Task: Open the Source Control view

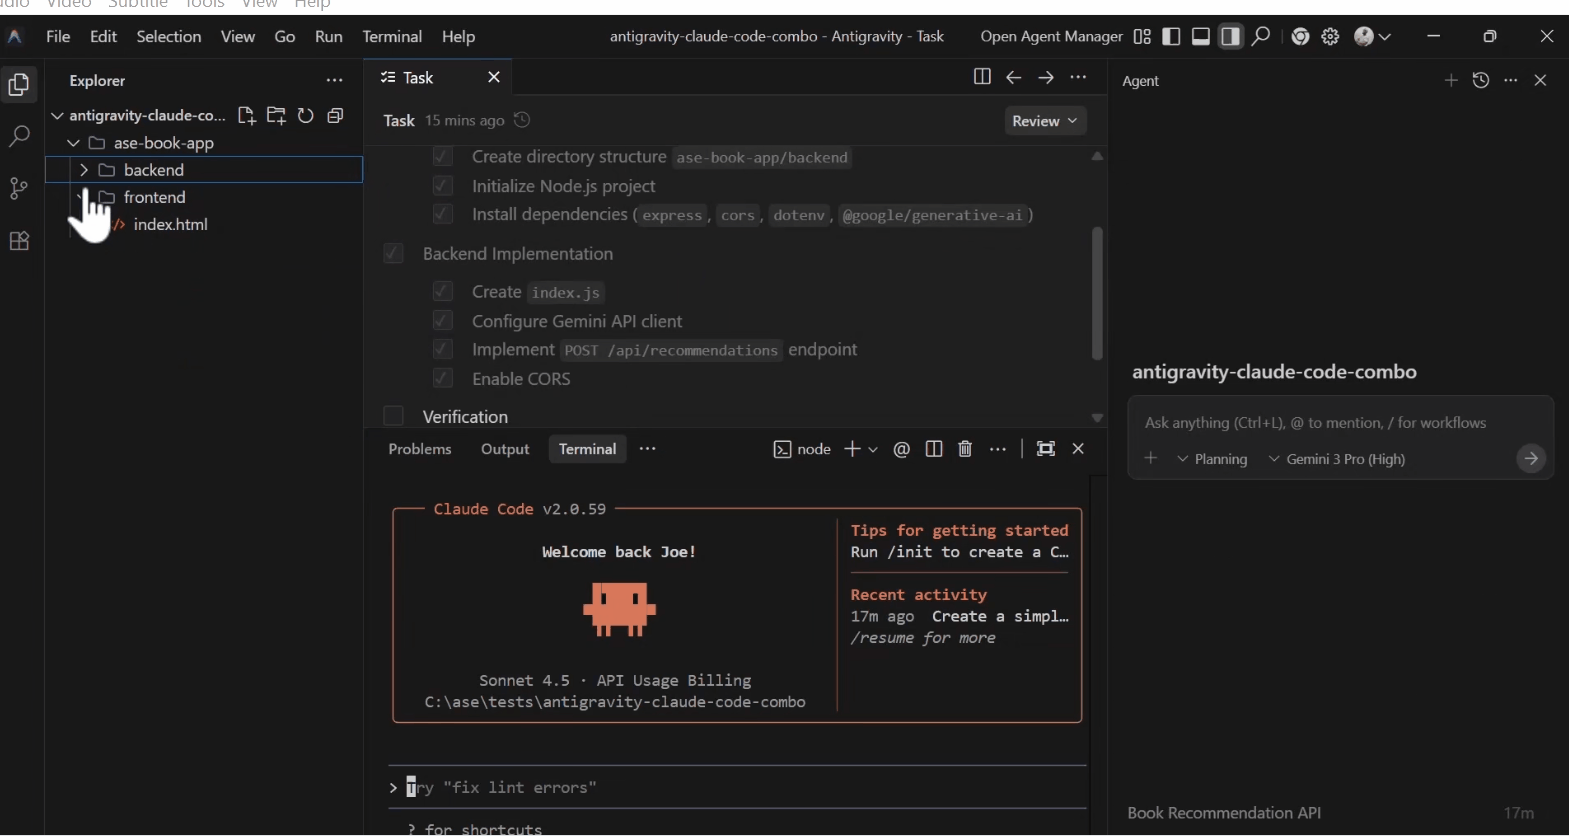Action: [19, 189]
